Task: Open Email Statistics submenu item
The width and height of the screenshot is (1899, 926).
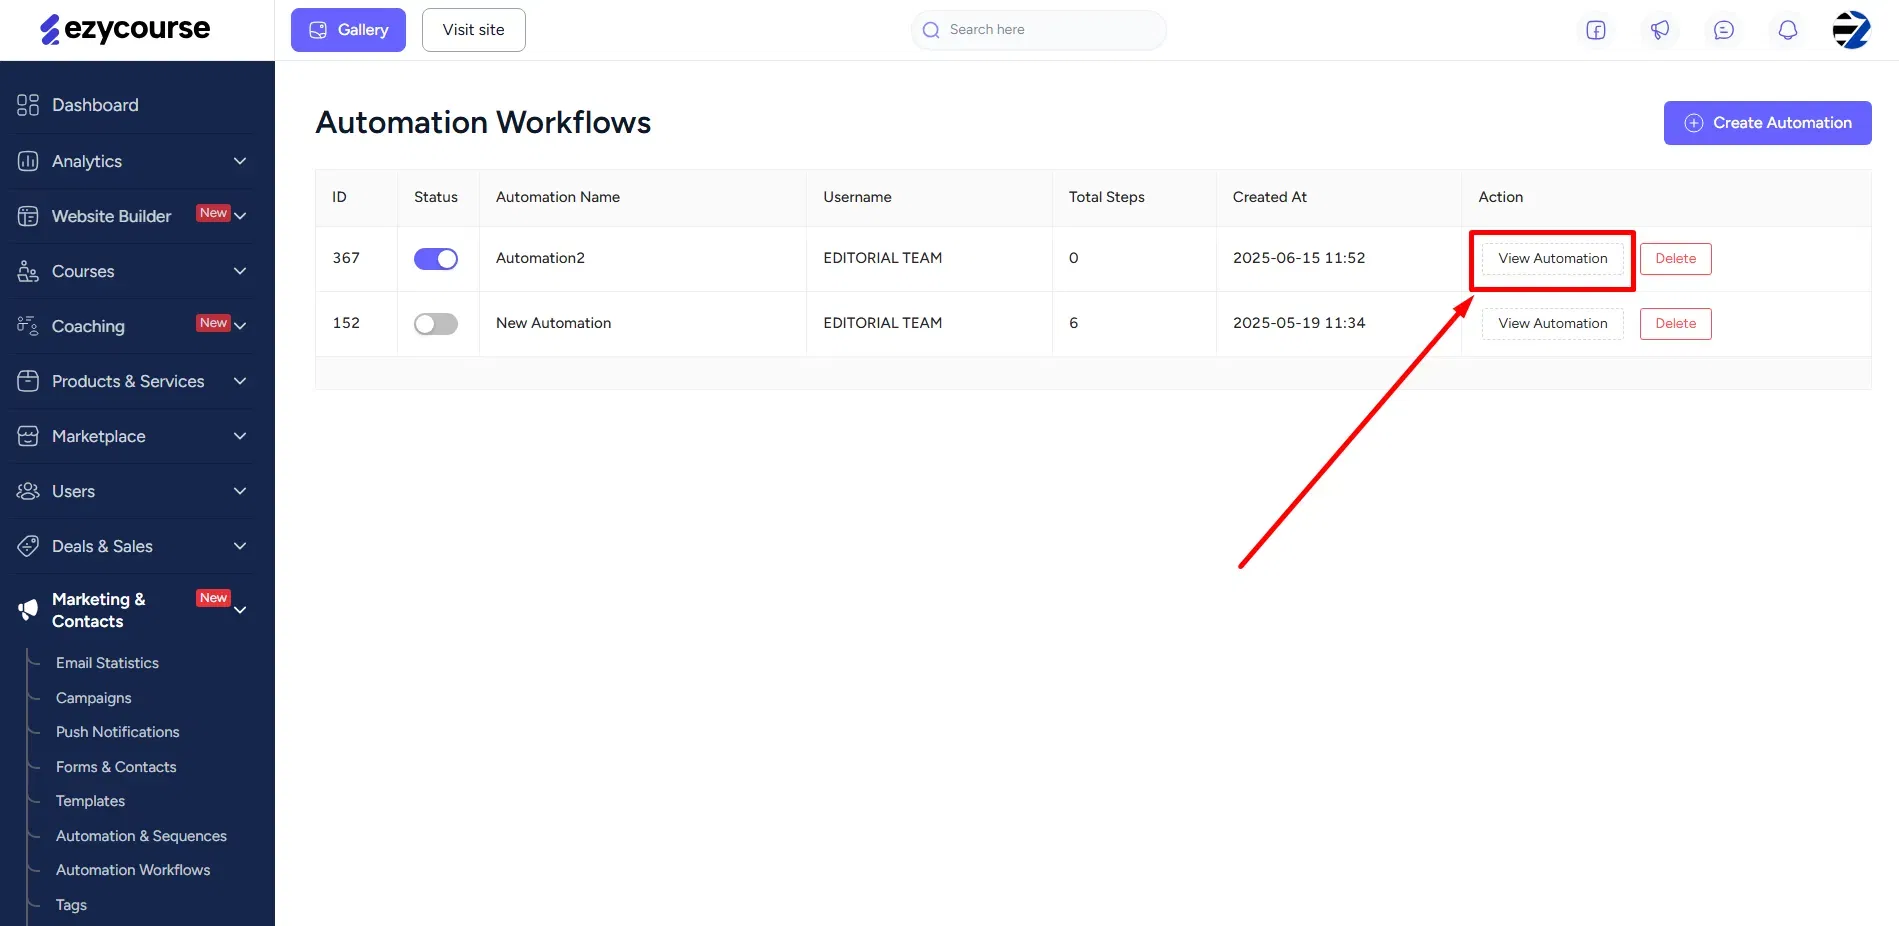Action: (x=107, y=663)
